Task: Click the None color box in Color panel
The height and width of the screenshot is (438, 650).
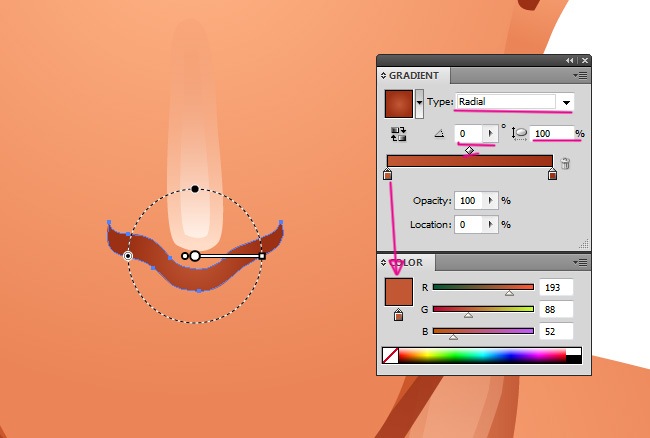Action: 390,355
